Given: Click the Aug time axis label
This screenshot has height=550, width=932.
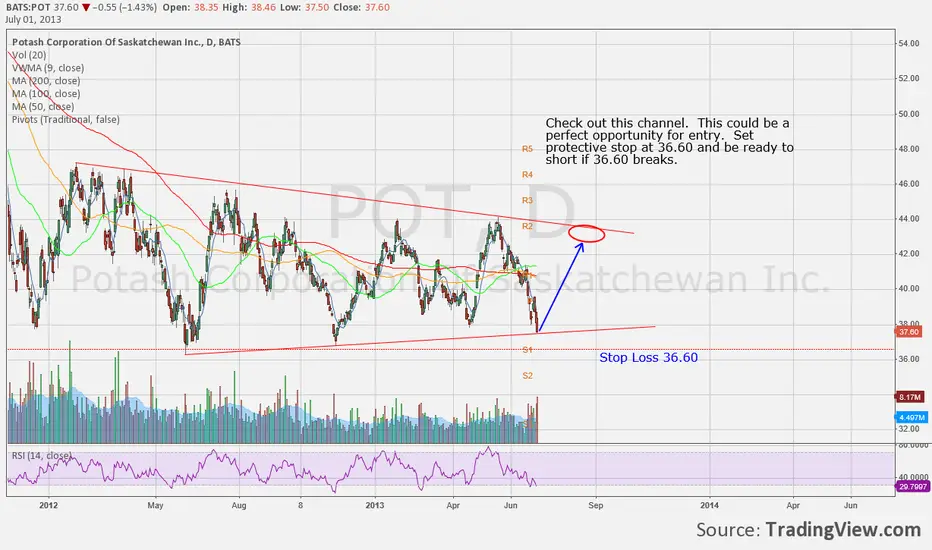Looking at the screenshot, I should (x=239, y=505).
